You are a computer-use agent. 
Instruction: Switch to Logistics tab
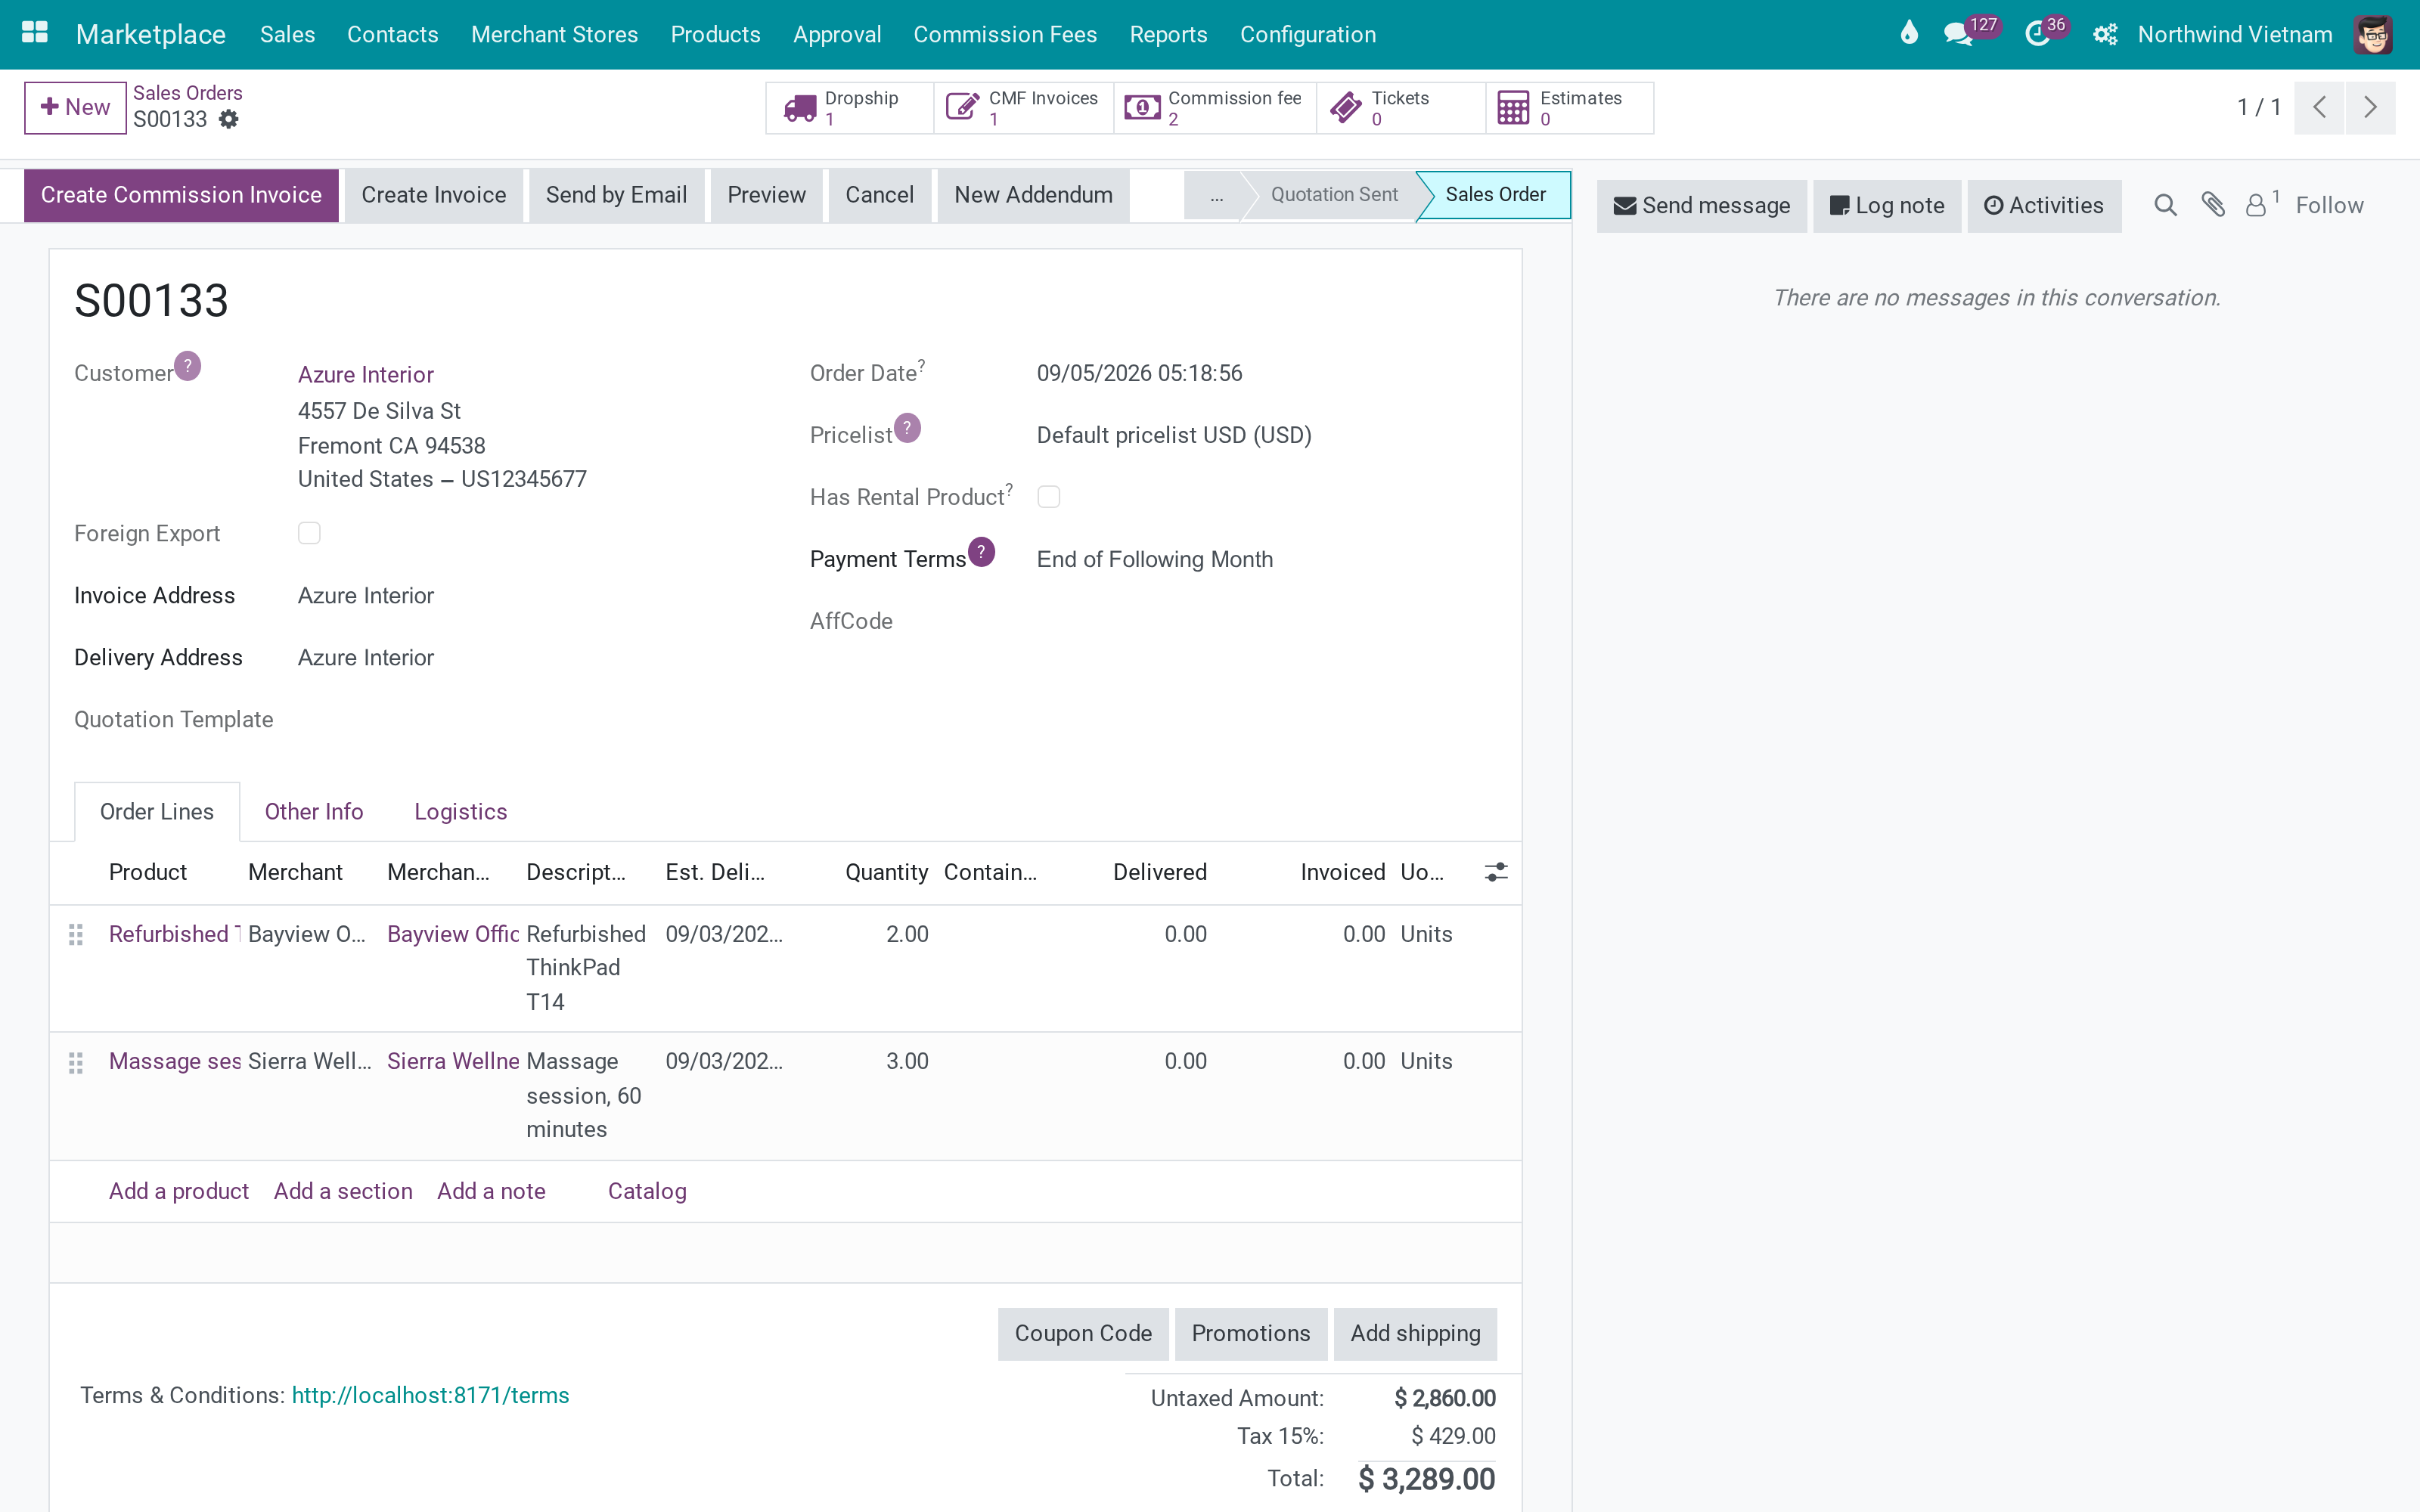tap(461, 812)
